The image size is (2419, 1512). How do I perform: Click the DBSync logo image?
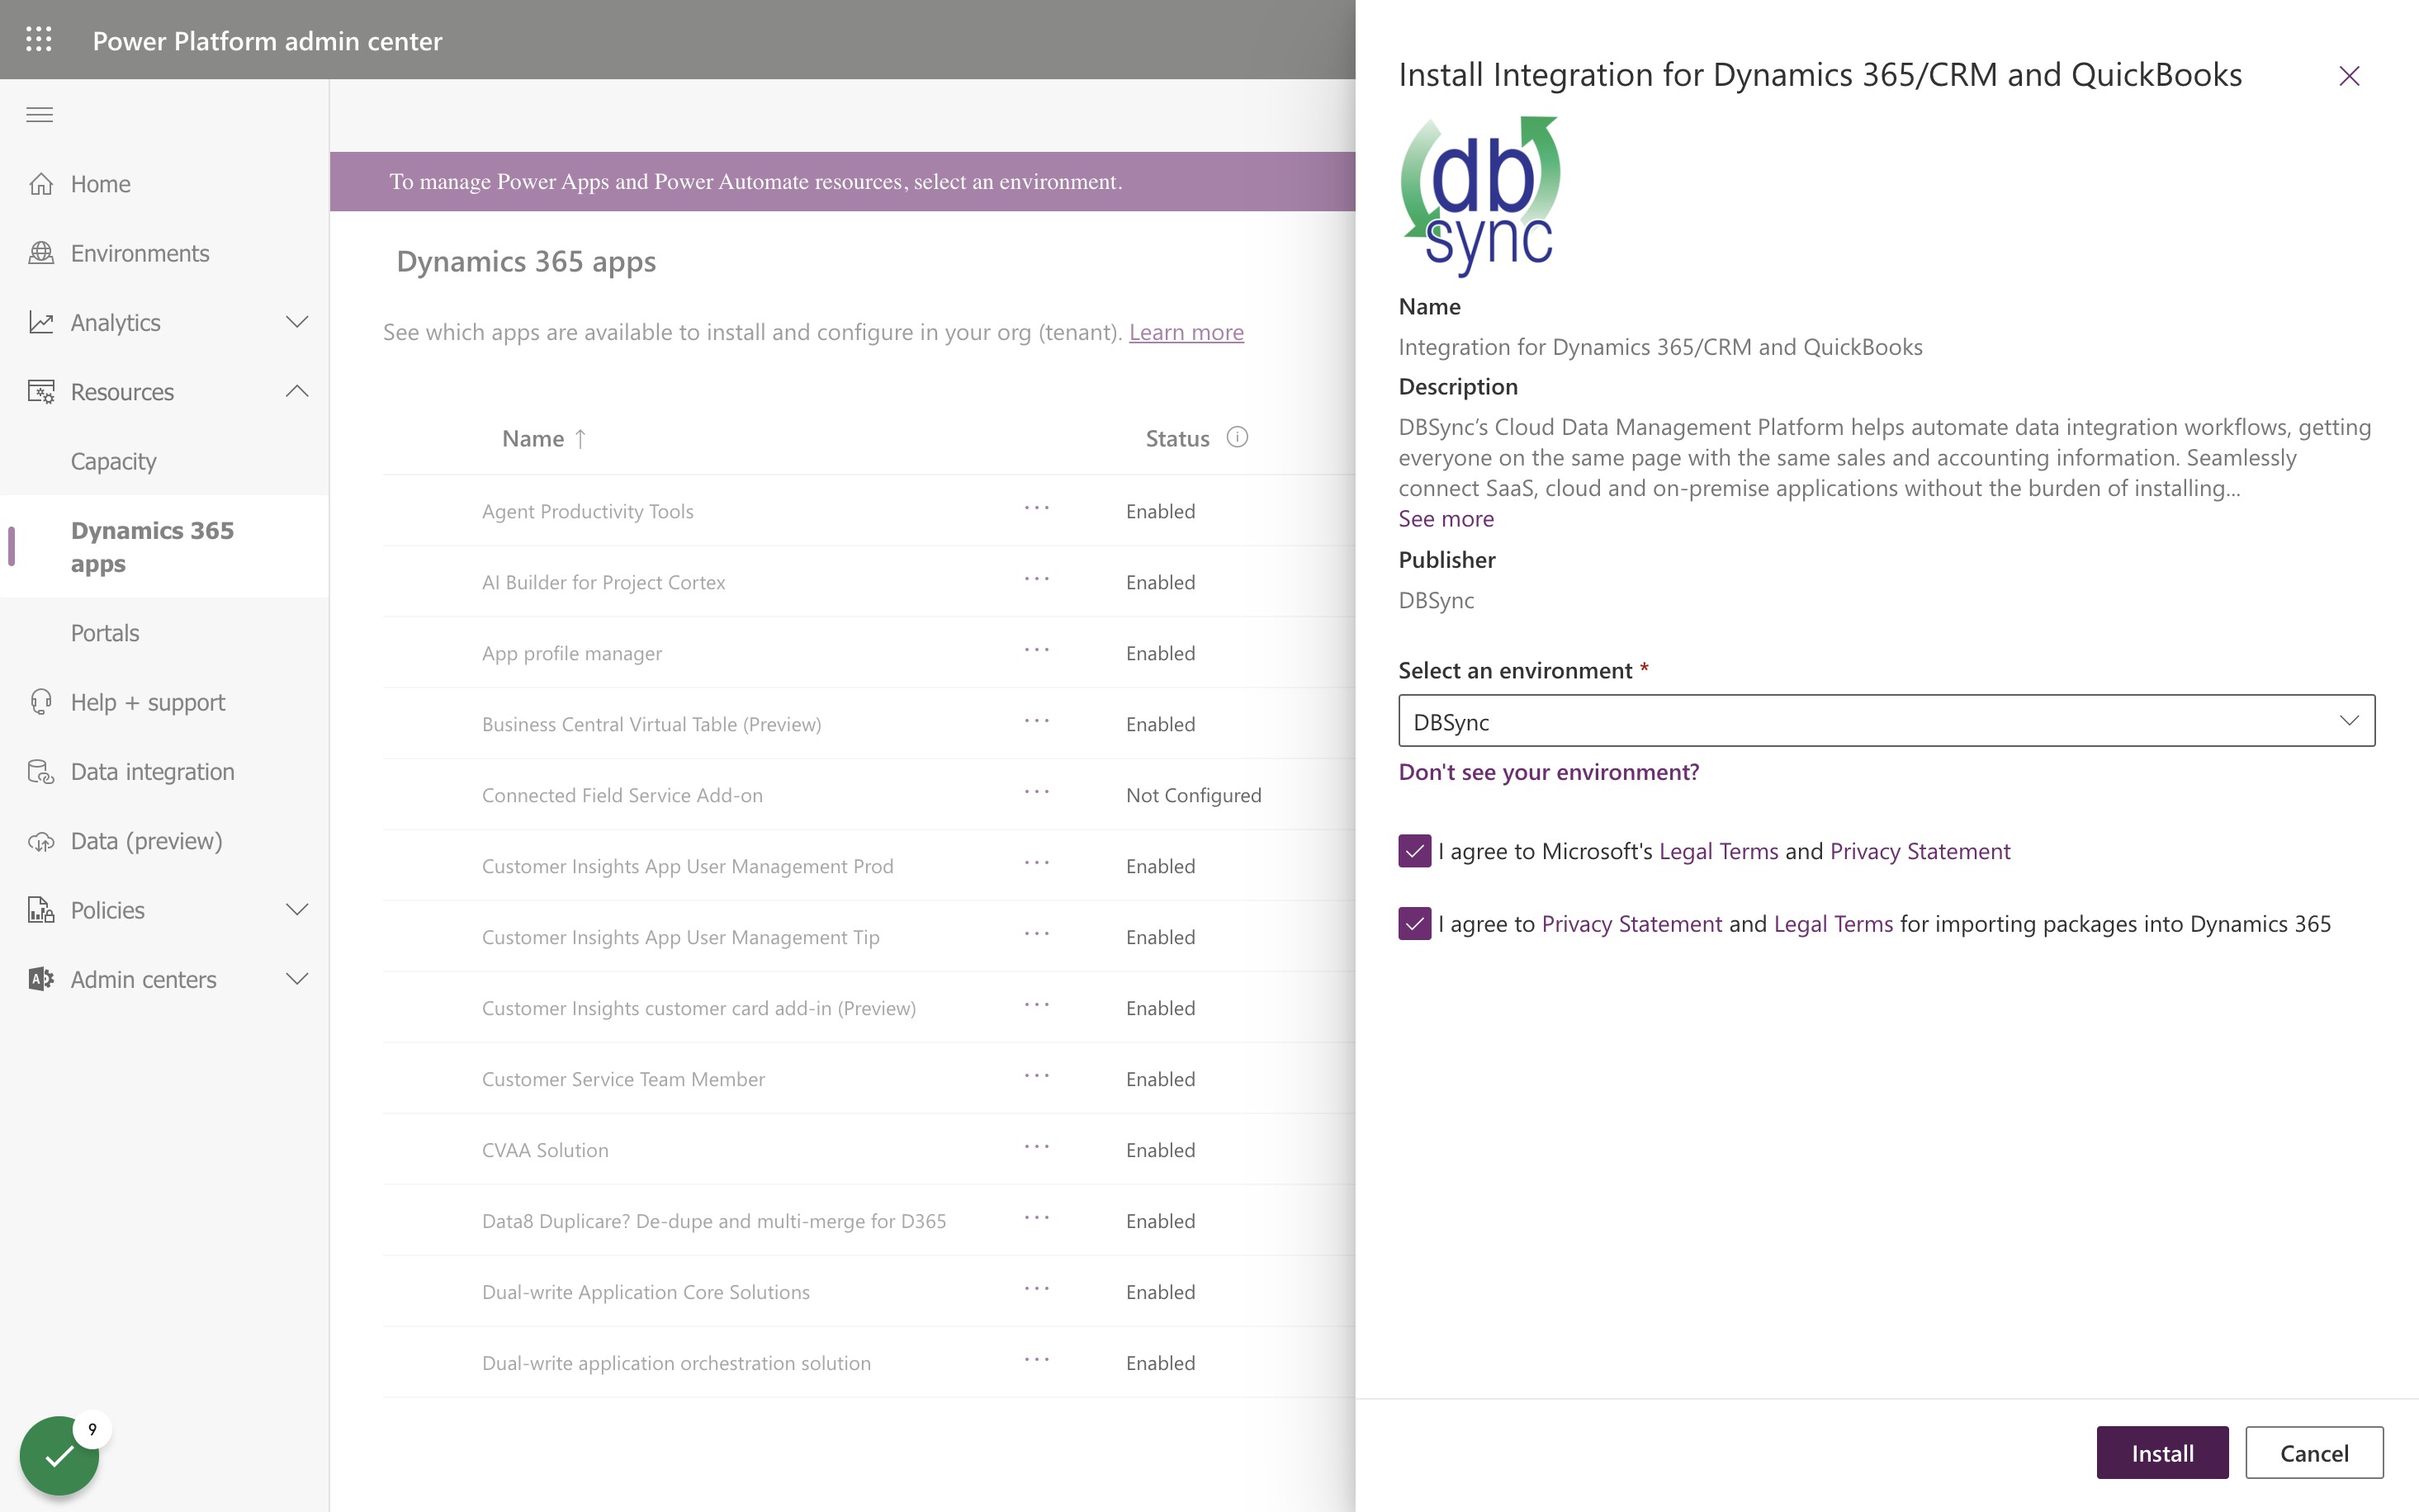click(x=1480, y=196)
